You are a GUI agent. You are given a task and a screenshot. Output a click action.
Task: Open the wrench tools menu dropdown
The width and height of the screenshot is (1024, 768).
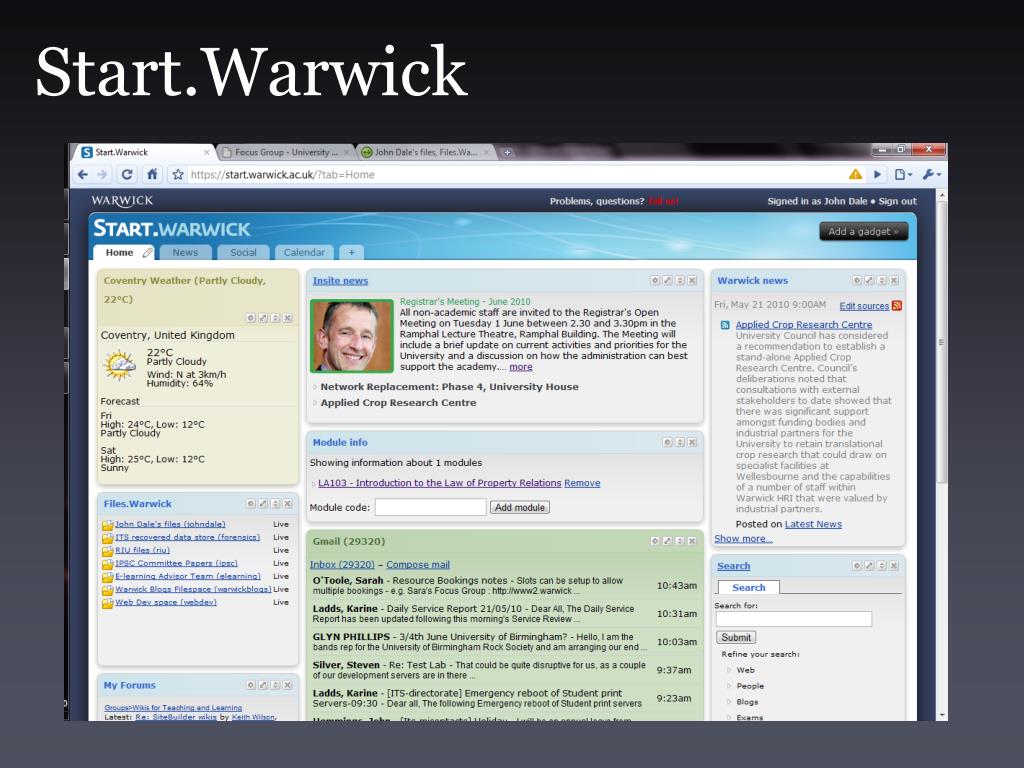(x=932, y=174)
